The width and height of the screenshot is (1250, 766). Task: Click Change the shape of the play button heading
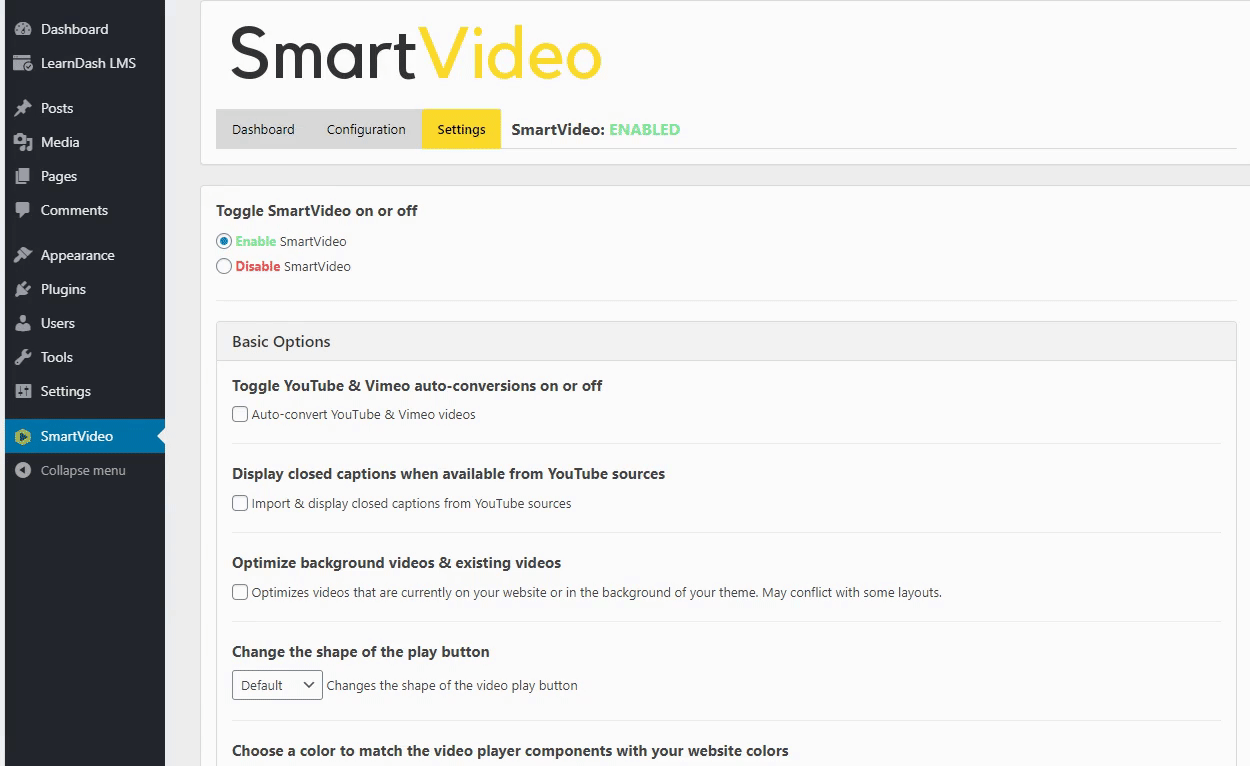tap(361, 652)
